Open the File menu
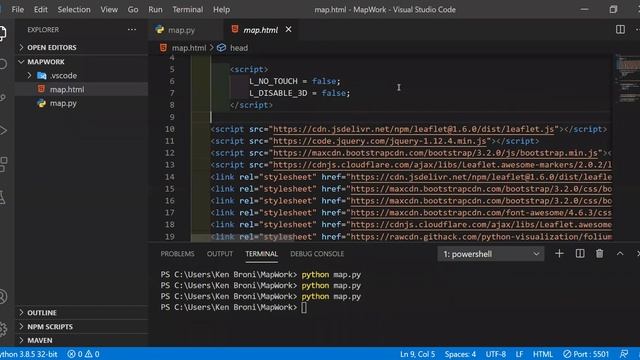Screen dimensions: 640x360 point(18,9)
